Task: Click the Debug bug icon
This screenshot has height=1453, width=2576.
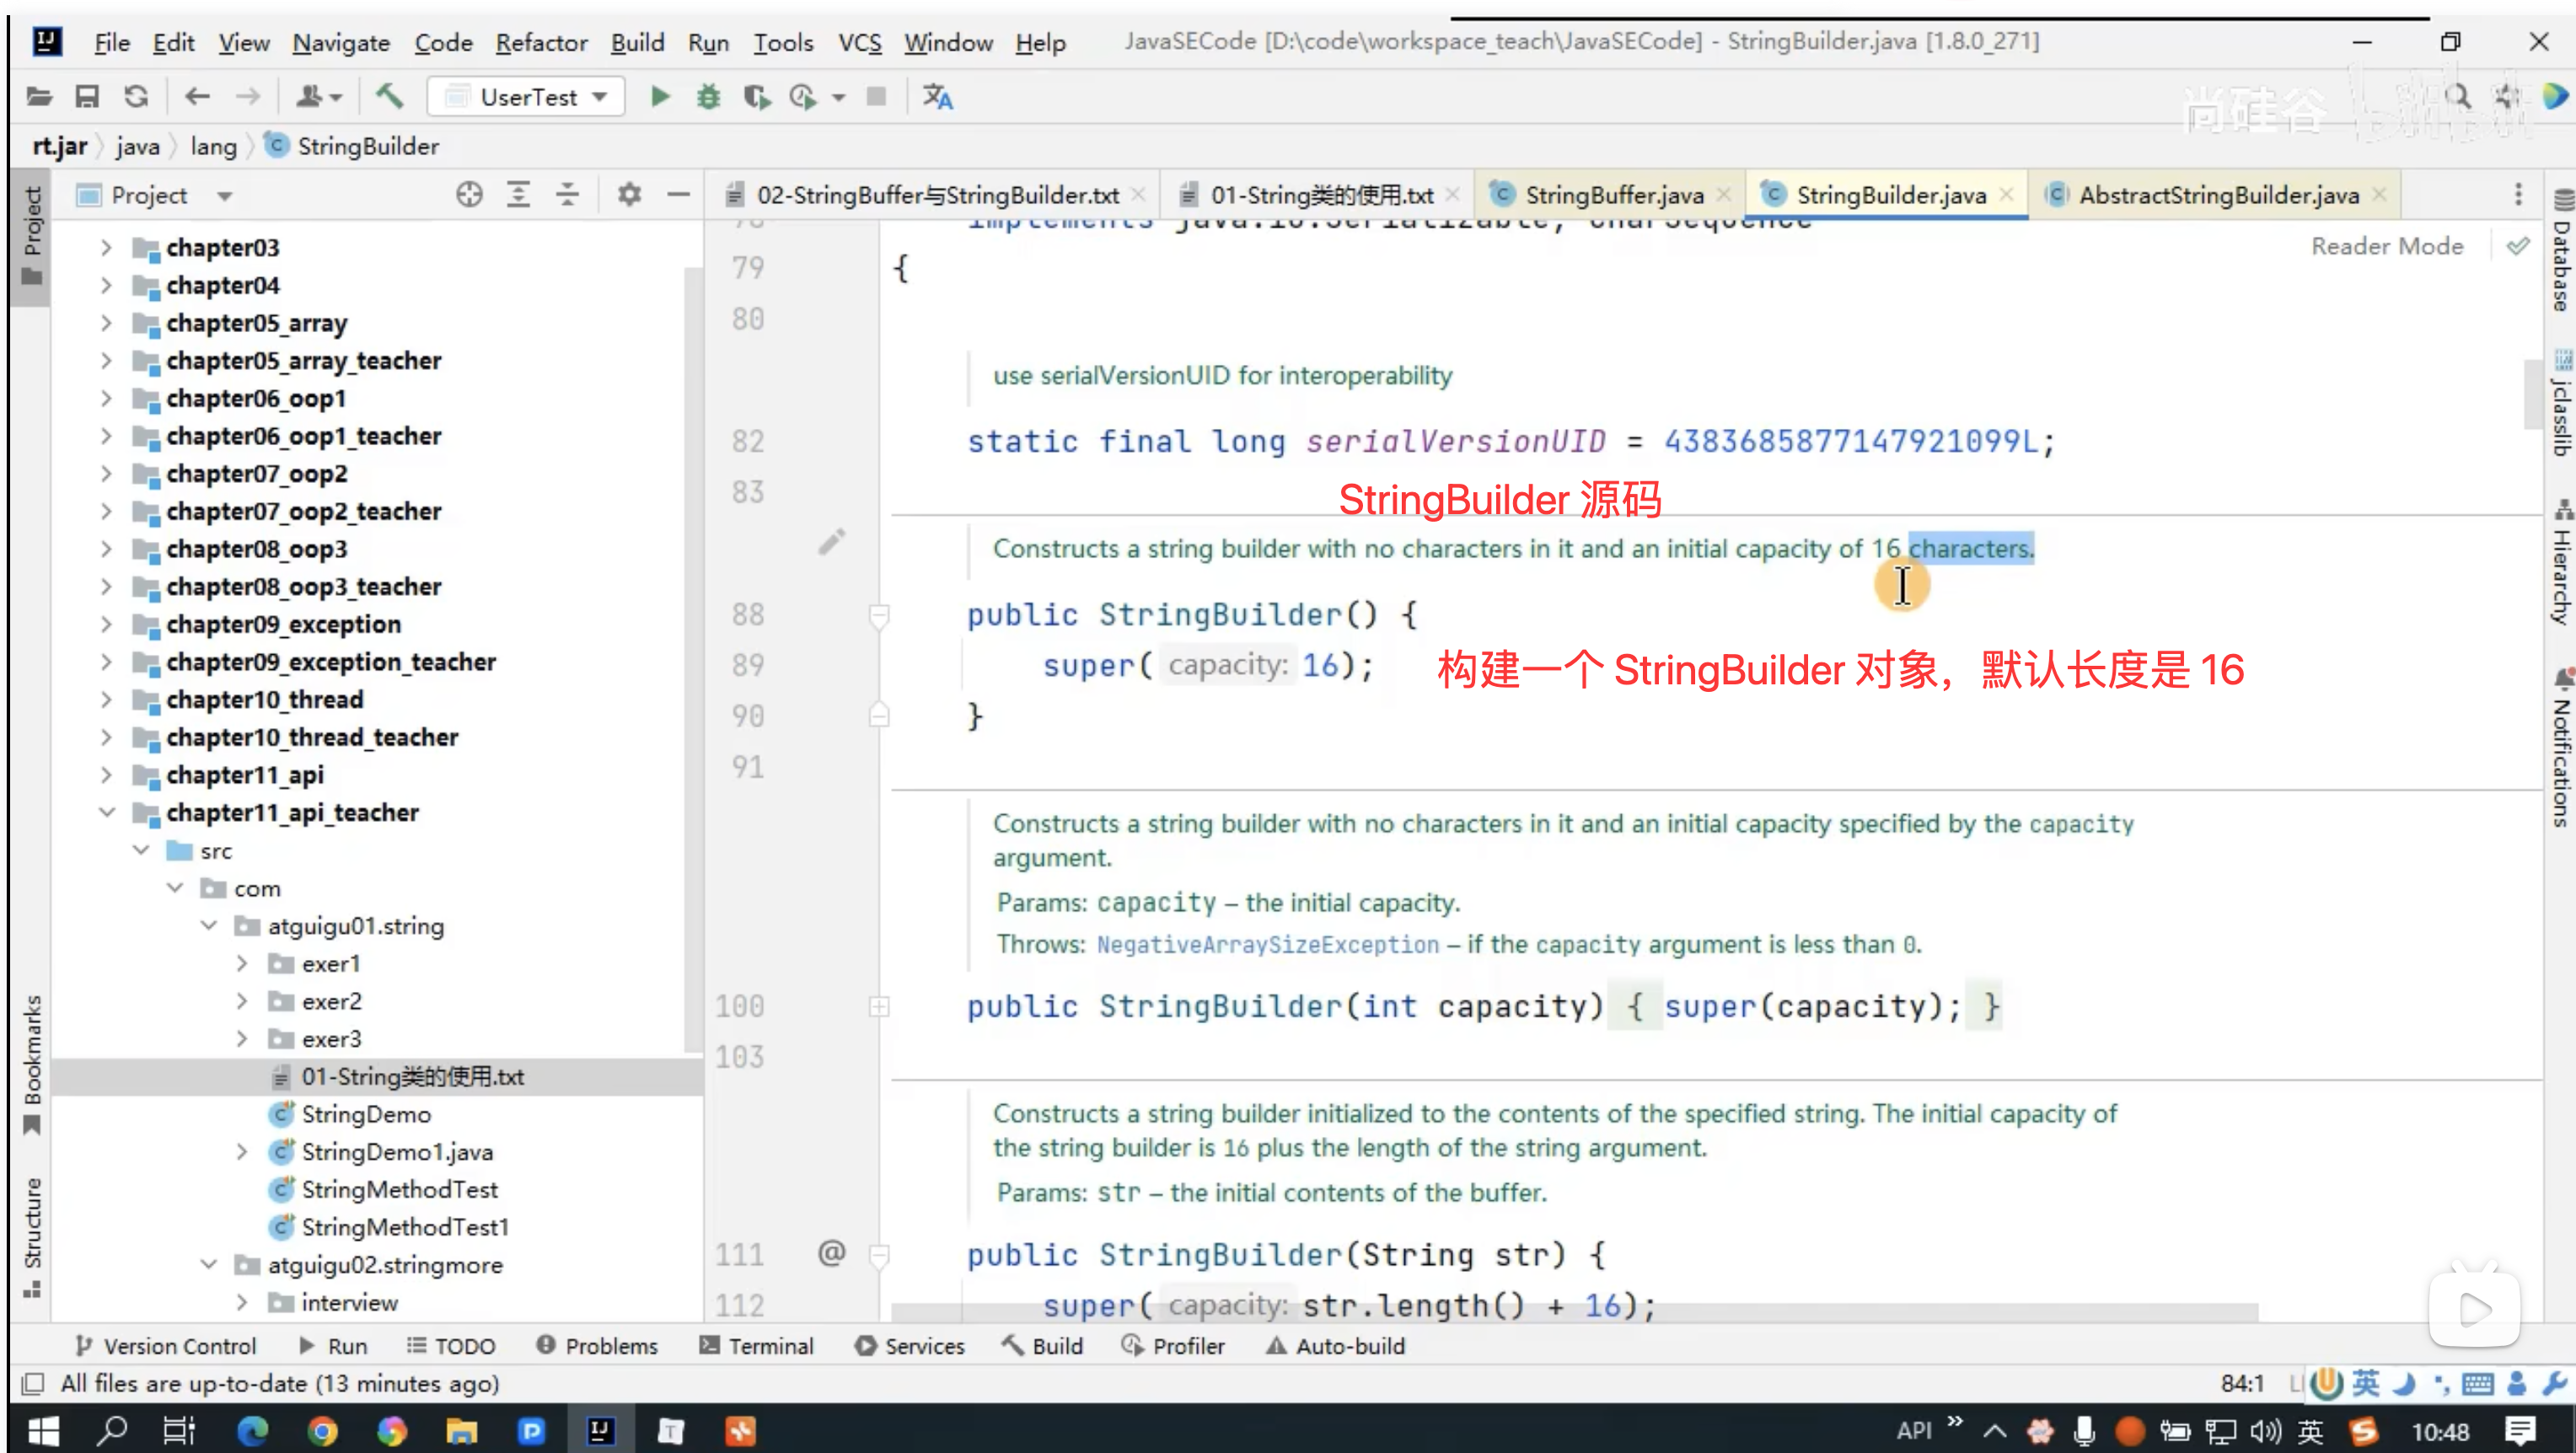Action: coord(708,97)
